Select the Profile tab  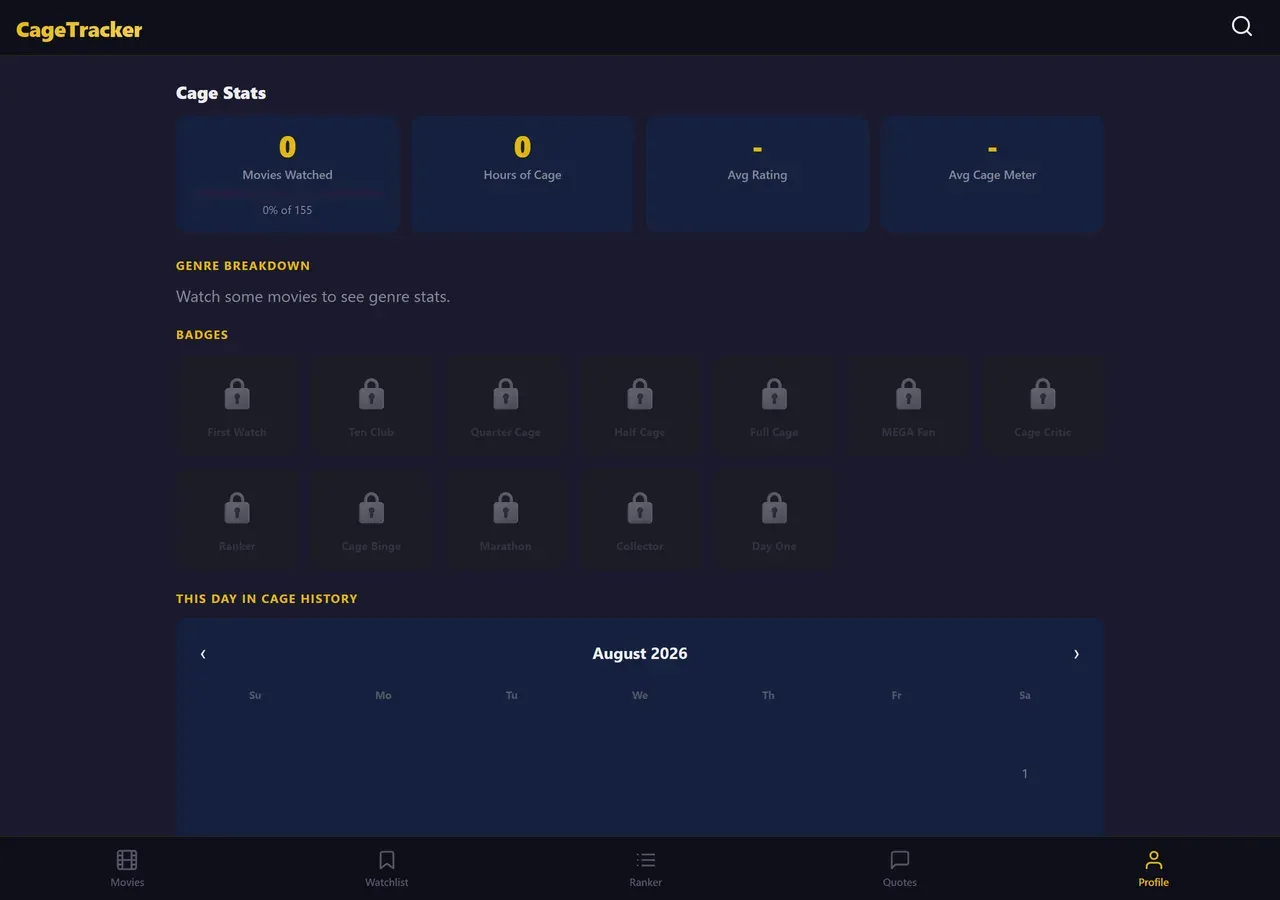pos(1153,868)
